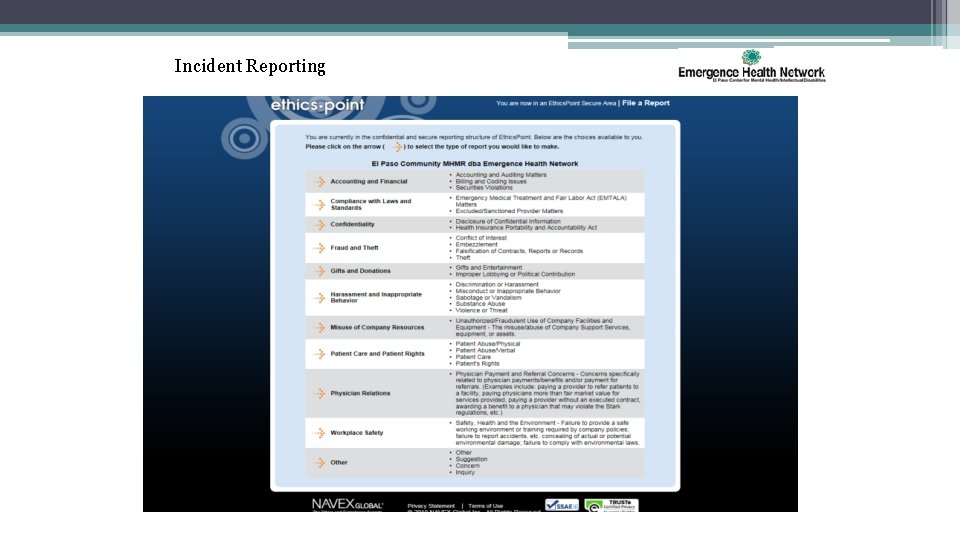This screenshot has height=540, width=960.
Task: Click the arrow icon beside Physician Relations
Action: (x=320, y=393)
